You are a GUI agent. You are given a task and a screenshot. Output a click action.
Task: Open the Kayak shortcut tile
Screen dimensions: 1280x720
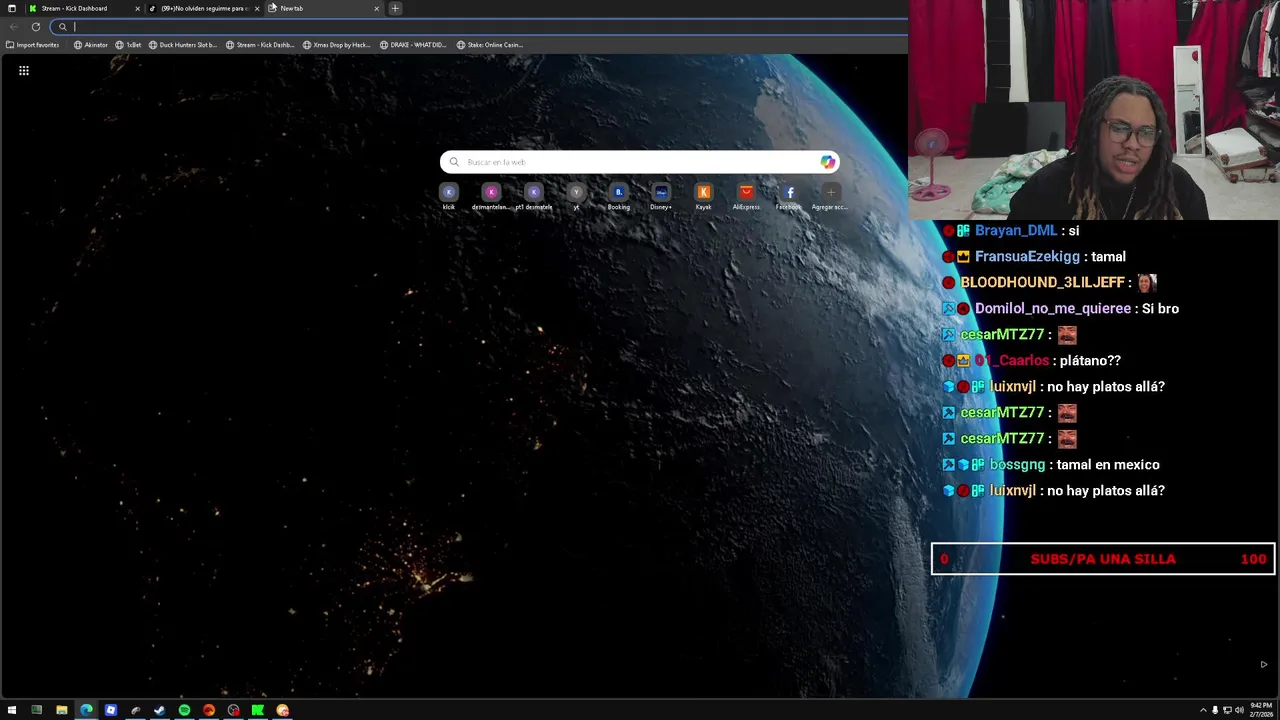pyautogui.click(x=703, y=196)
